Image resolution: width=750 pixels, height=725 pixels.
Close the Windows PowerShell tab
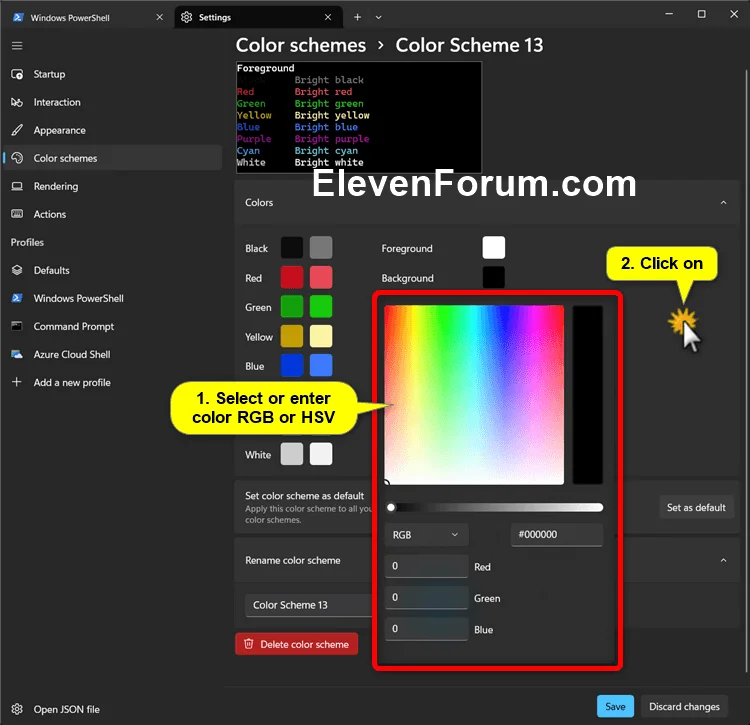(x=160, y=17)
